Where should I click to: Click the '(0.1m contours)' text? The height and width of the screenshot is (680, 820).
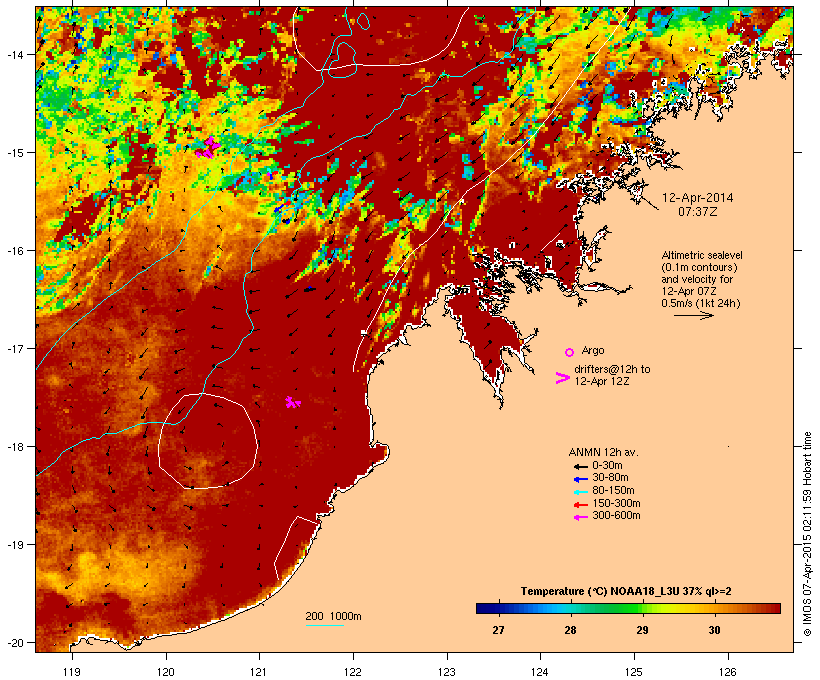699,267
